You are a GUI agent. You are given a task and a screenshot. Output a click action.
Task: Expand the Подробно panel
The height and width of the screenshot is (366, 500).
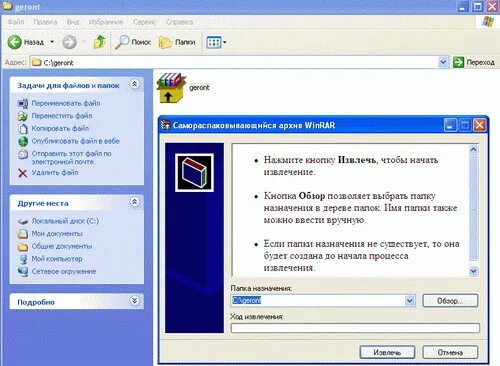134,301
